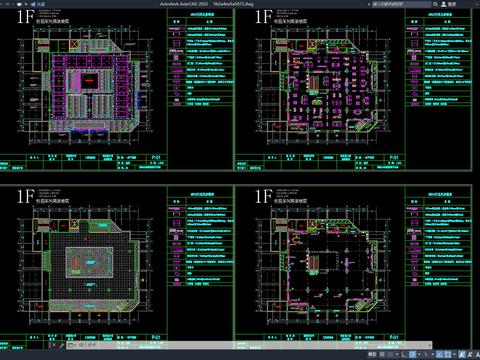480x360 pixels.
Task: Click the workspace switching icon in status bar
Action: click(469, 354)
